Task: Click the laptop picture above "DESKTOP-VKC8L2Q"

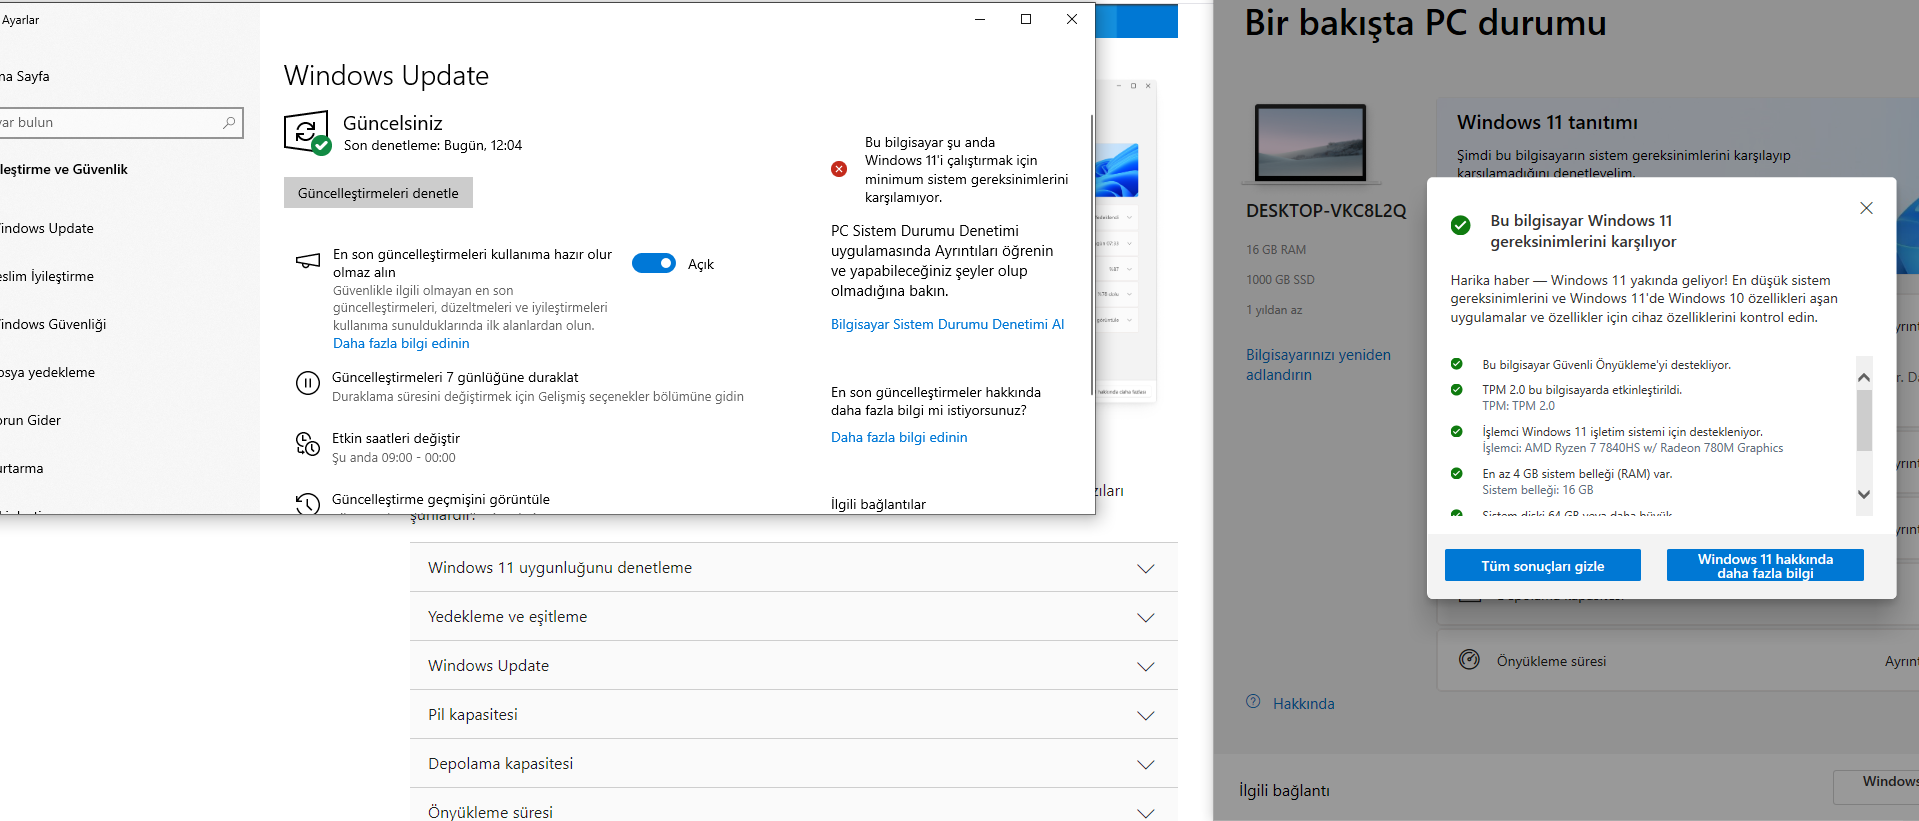Action: [1310, 144]
